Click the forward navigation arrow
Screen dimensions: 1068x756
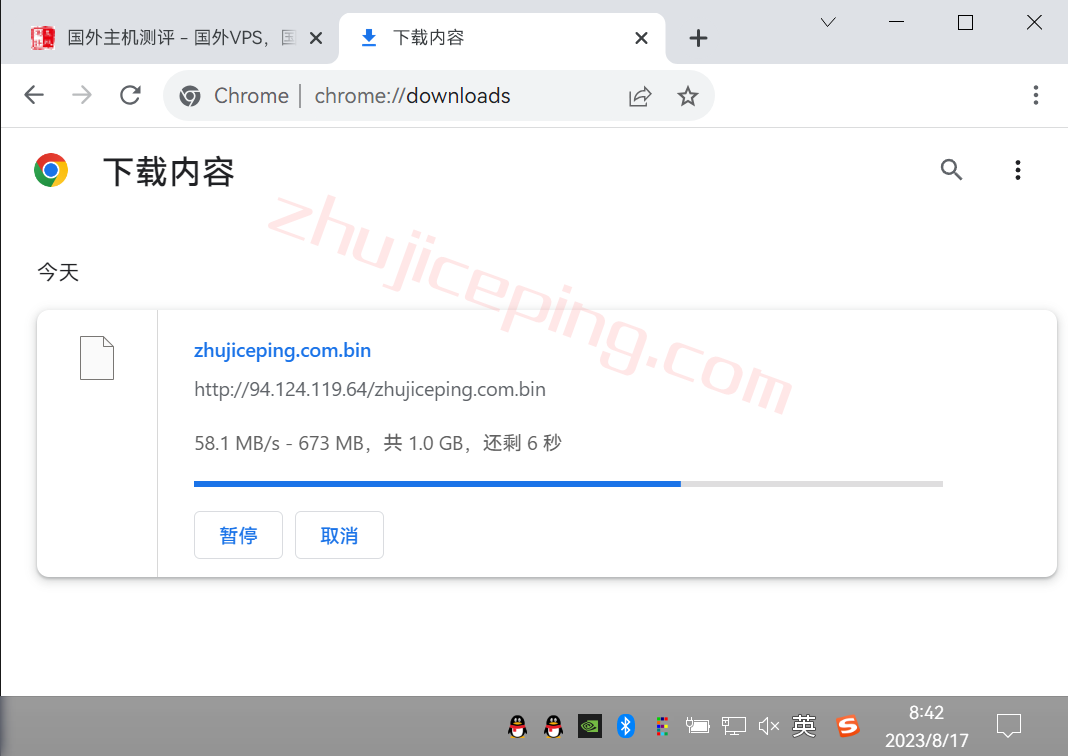(82, 95)
